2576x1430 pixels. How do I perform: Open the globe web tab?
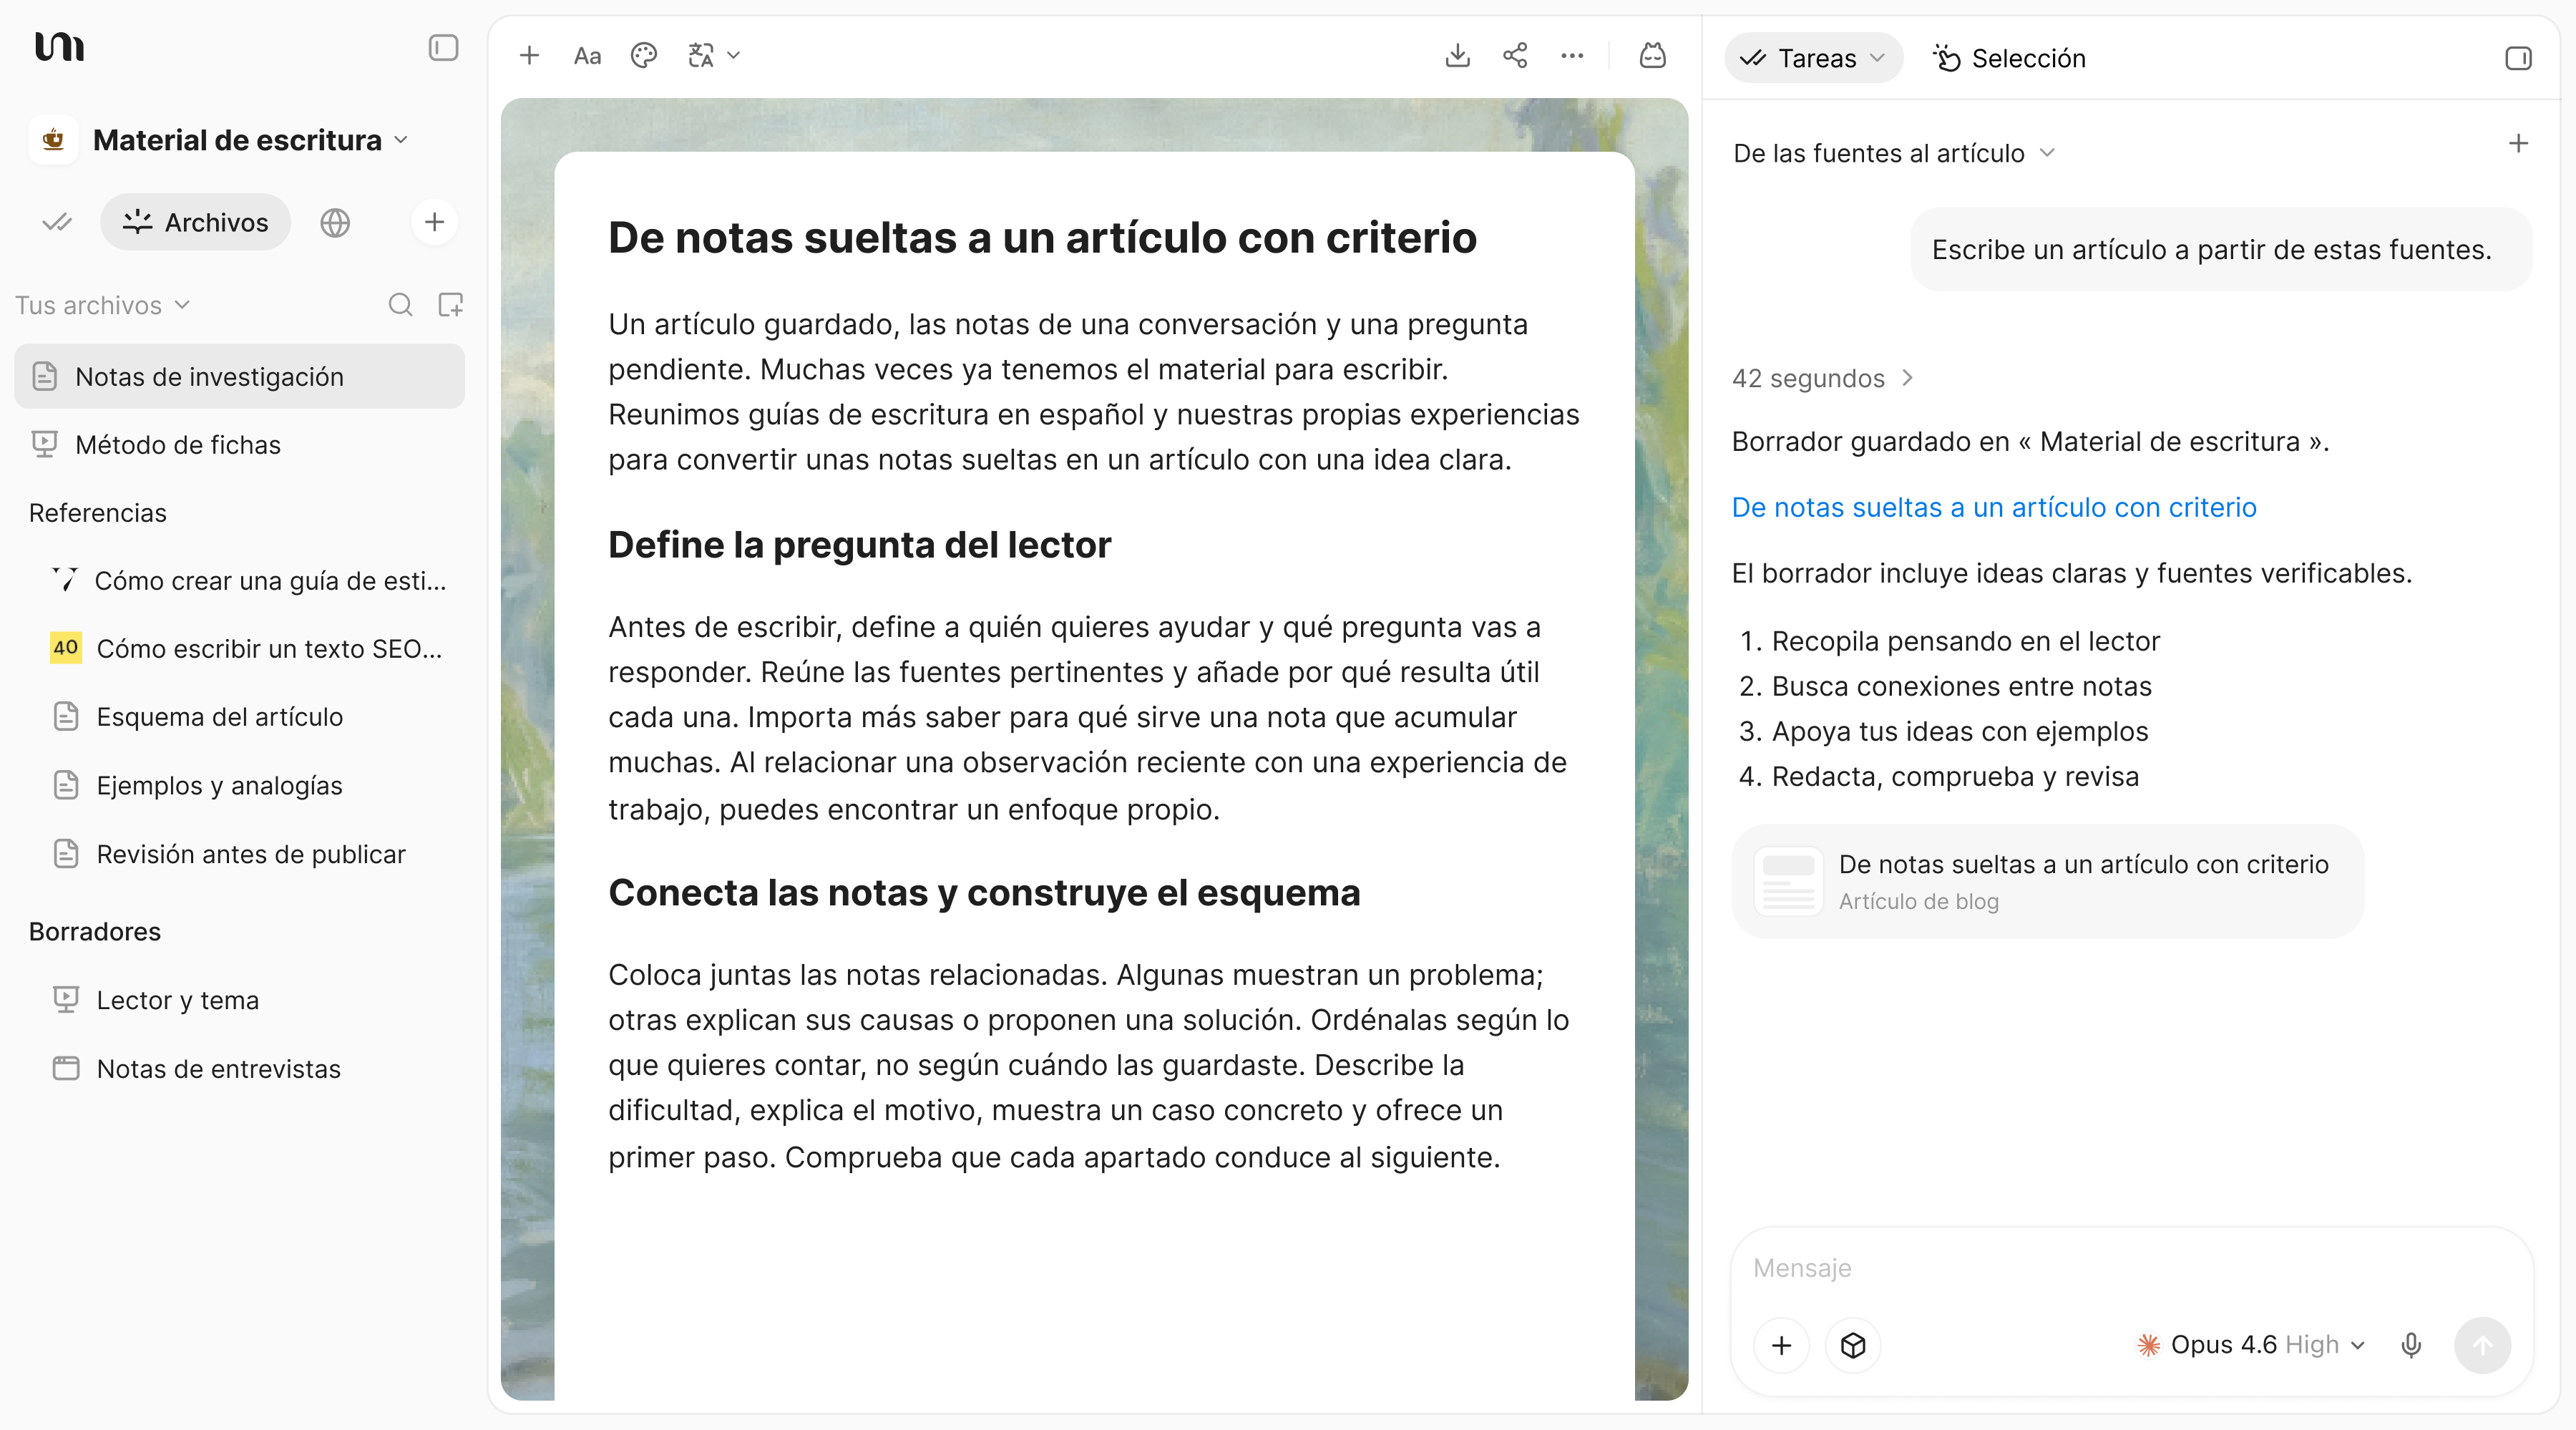335,222
